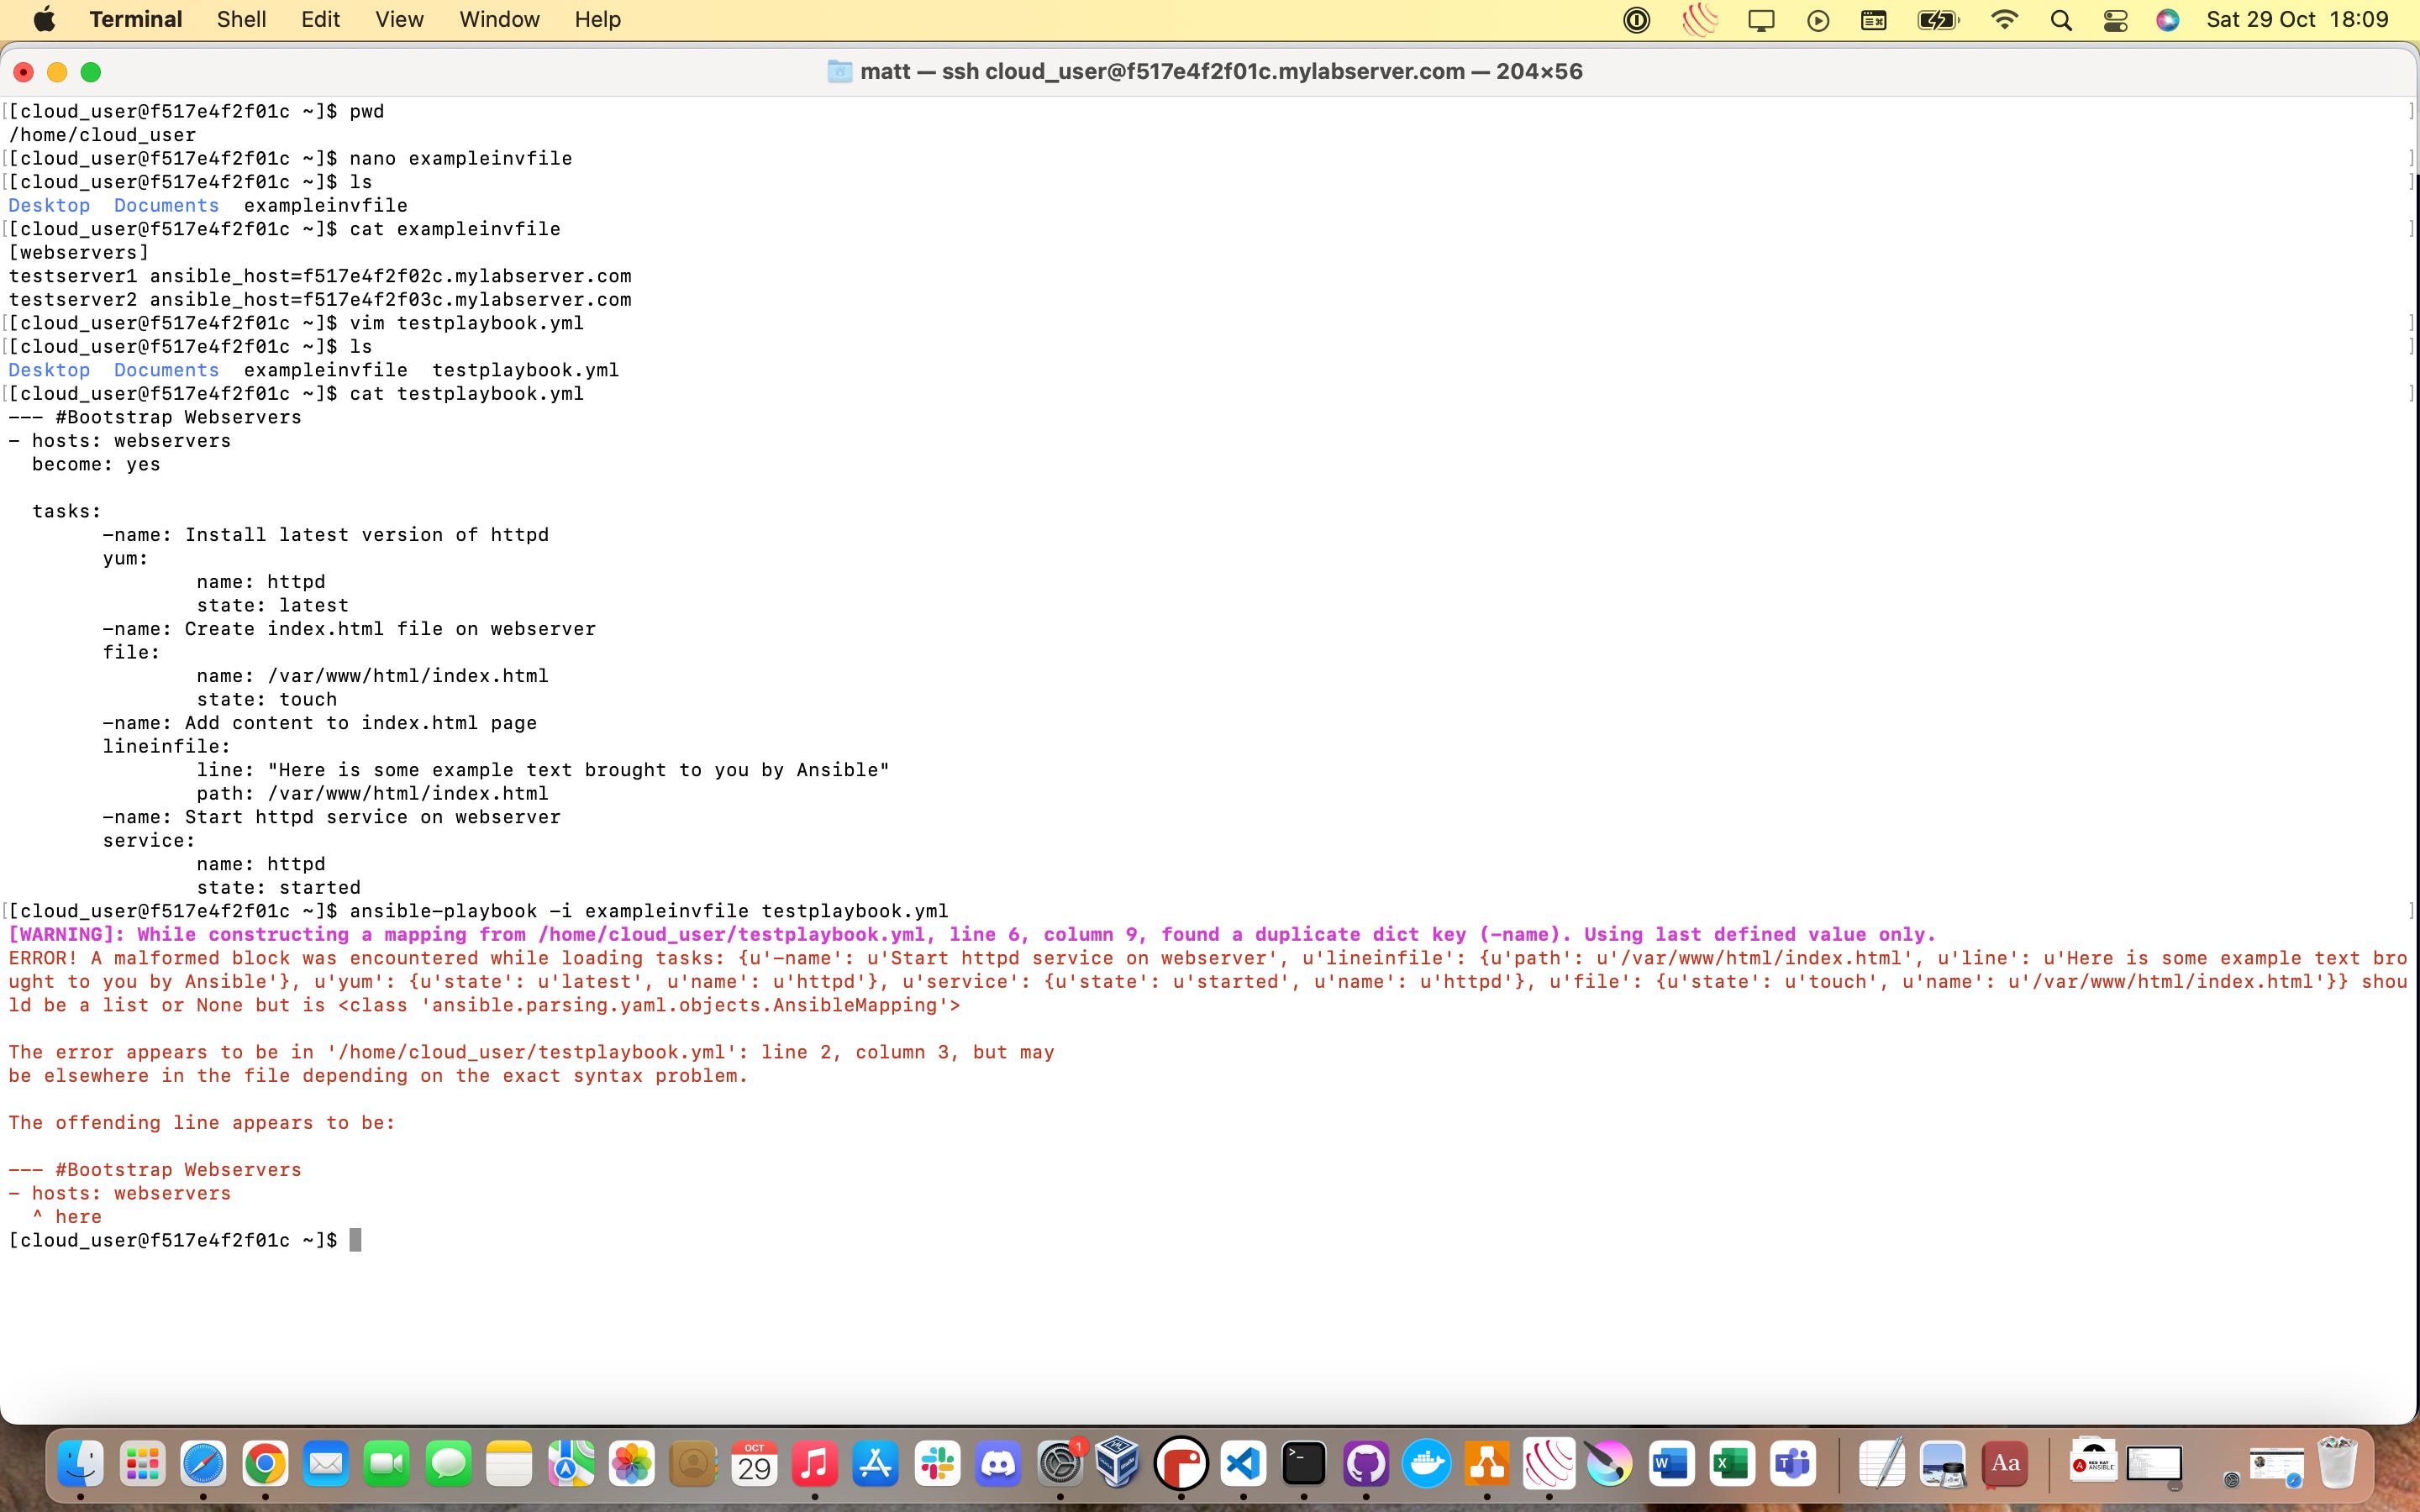2420x1512 pixels.
Task: Click the Terminal icon in dock
Action: coord(1304,1464)
